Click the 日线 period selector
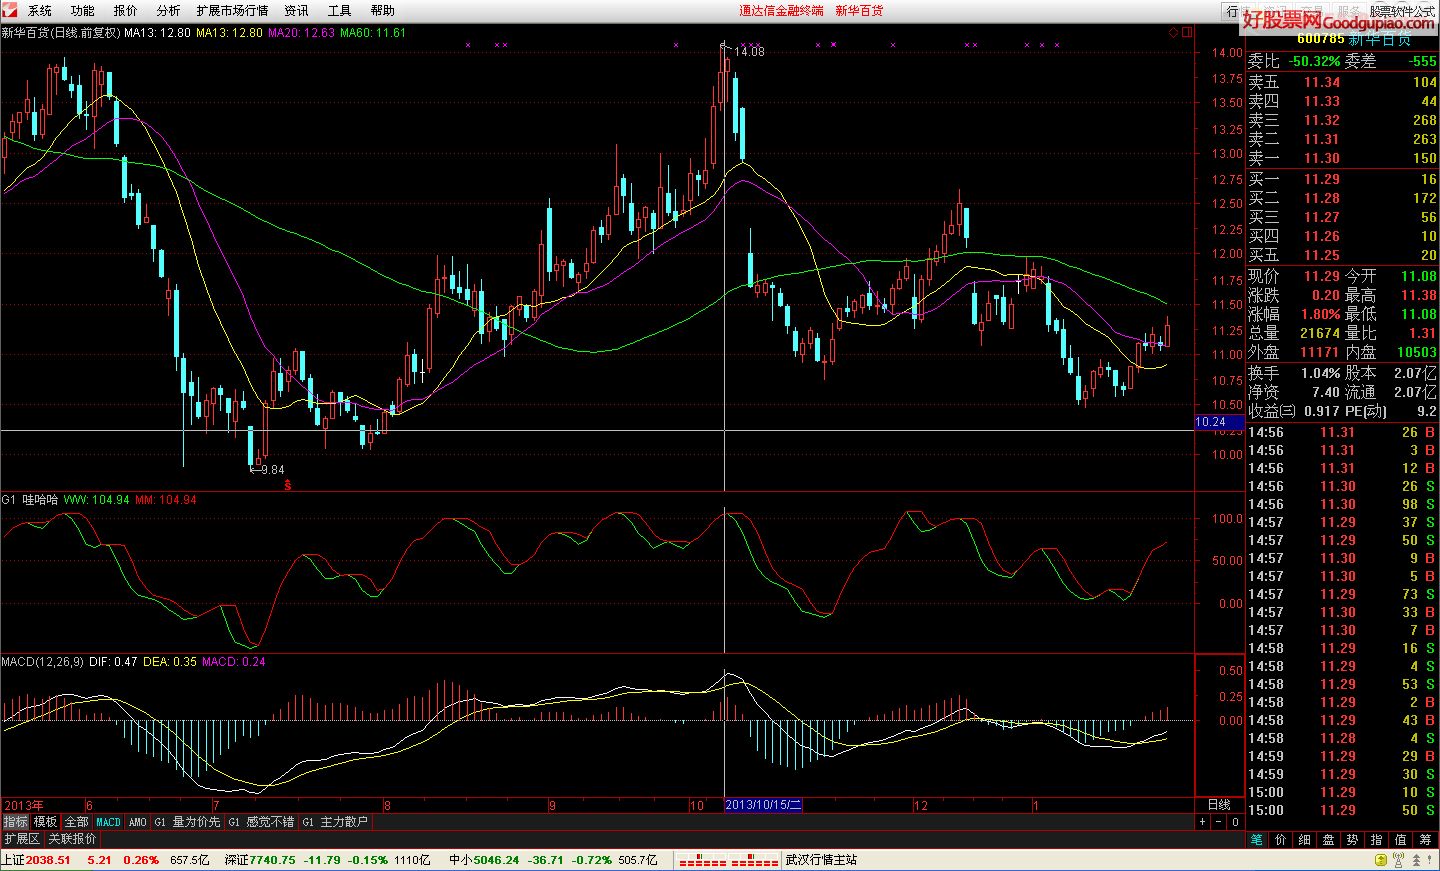1440x871 pixels. (1219, 805)
